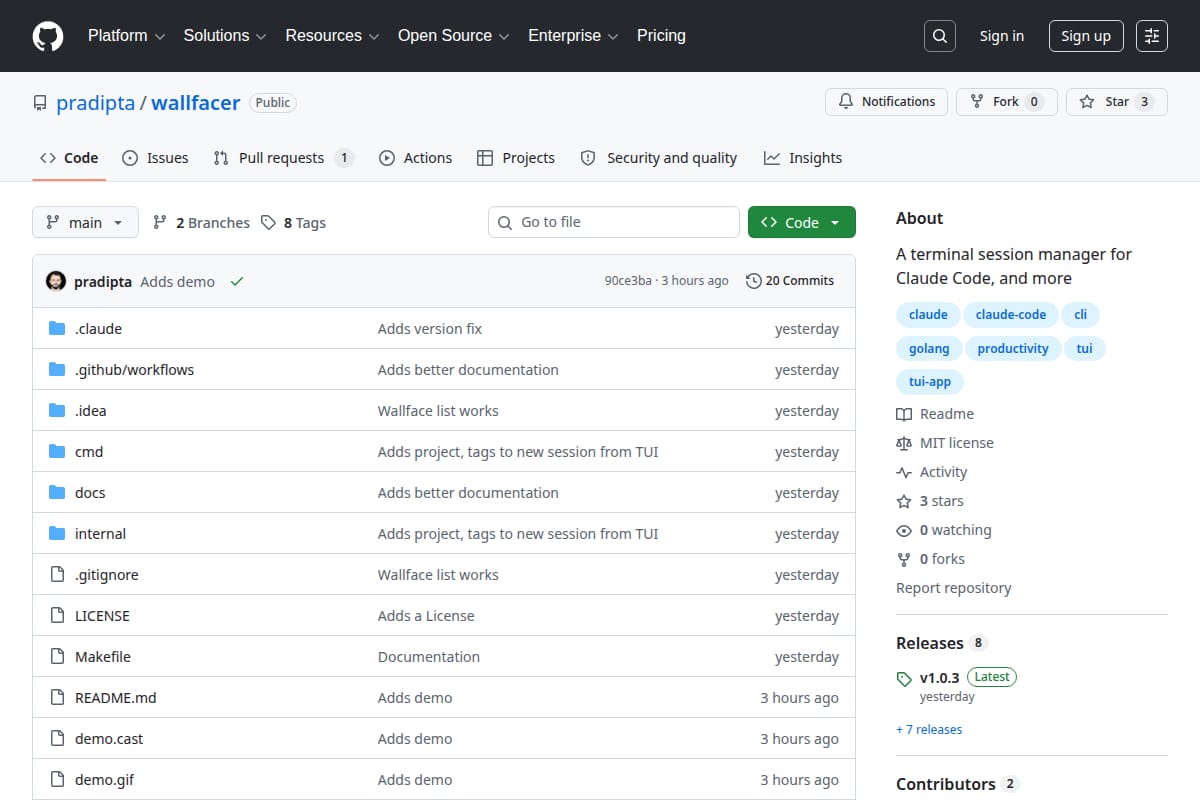This screenshot has height=800, width=1200.
Task: Open the main branch selector dropdown
Action: pyautogui.click(x=85, y=222)
